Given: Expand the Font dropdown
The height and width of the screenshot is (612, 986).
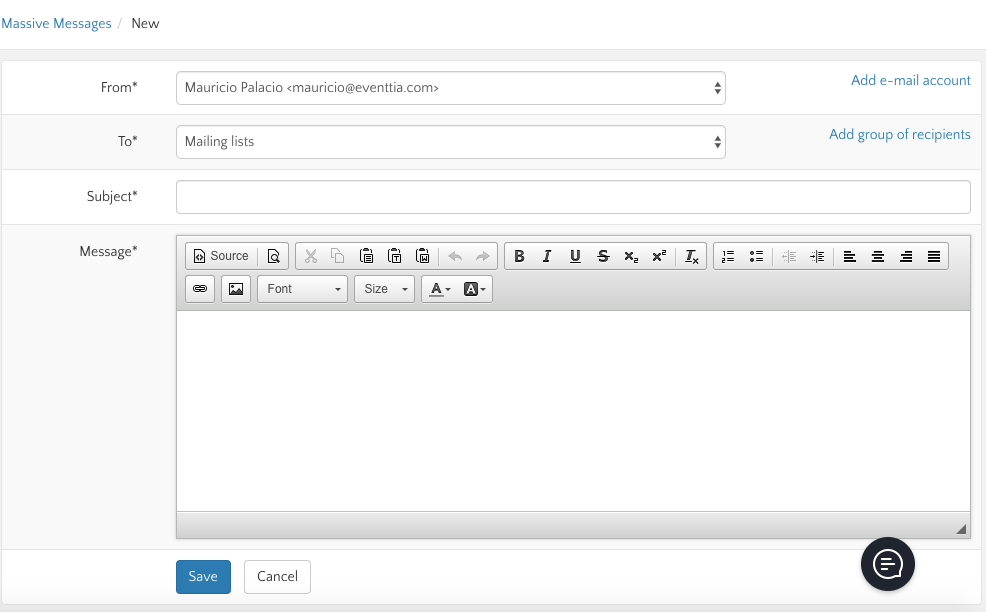Looking at the screenshot, I should pos(302,289).
